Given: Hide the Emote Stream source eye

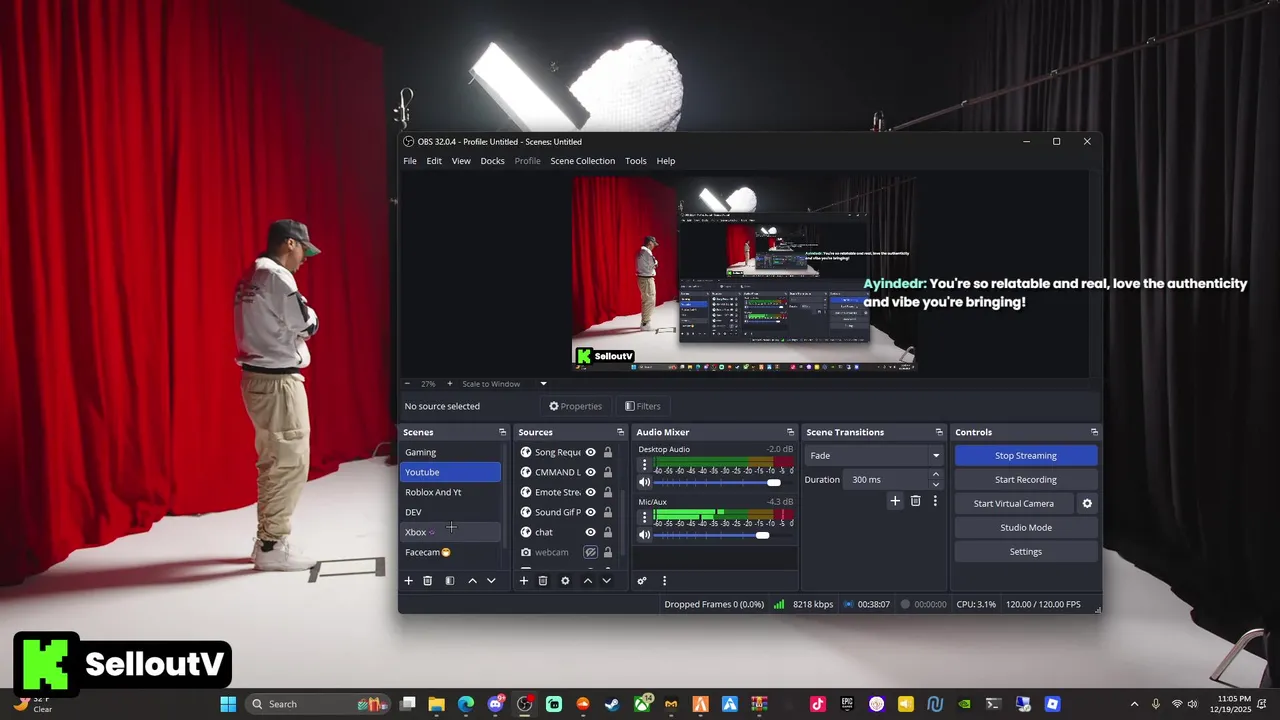Looking at the screenshot, I should coord(590,492).
